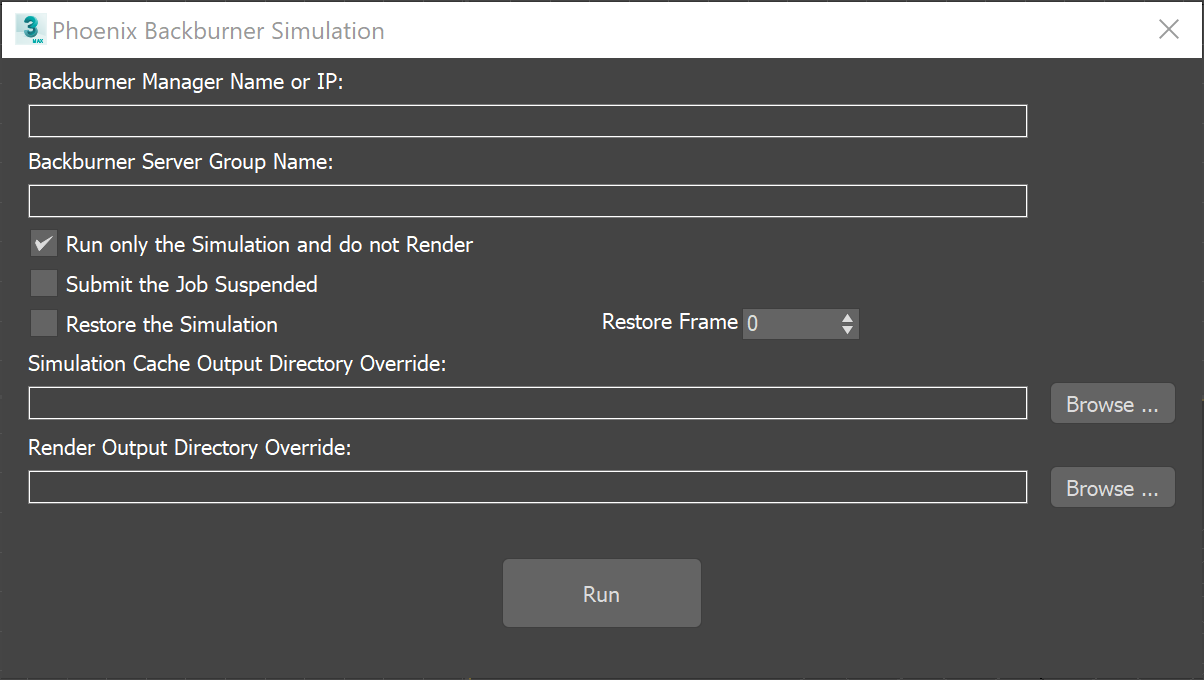Focus the Simulation Cache Output Directory Override field
Screen dimensions: 1204x680
[528, 403]
